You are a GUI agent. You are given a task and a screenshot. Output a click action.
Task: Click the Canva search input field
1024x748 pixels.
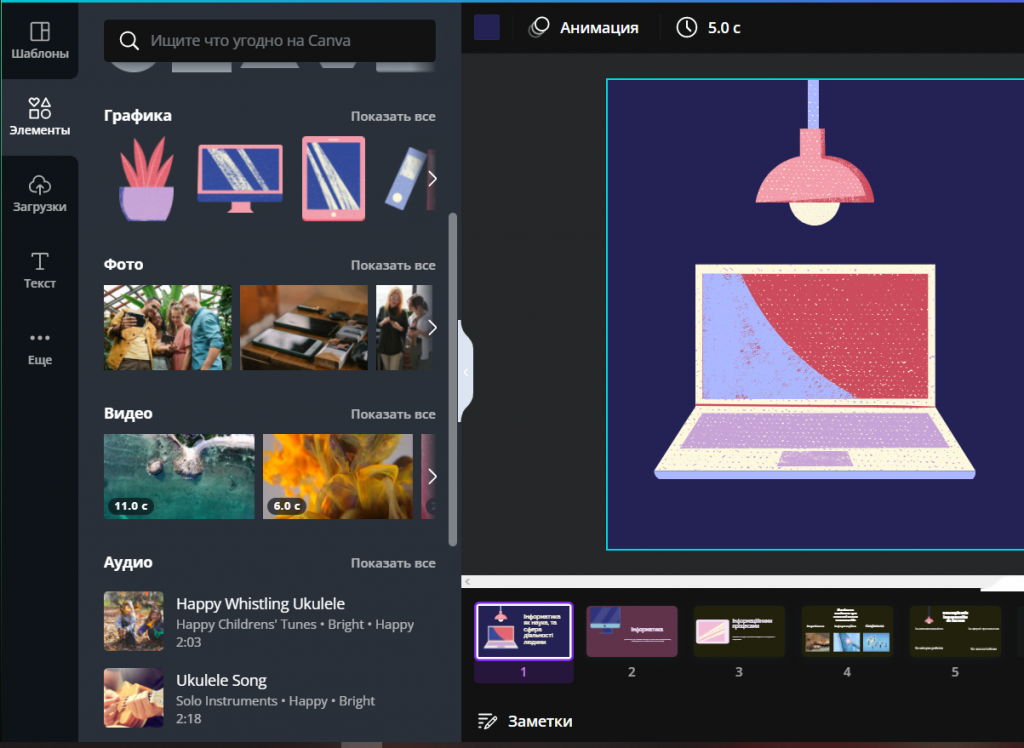(285, 41)
